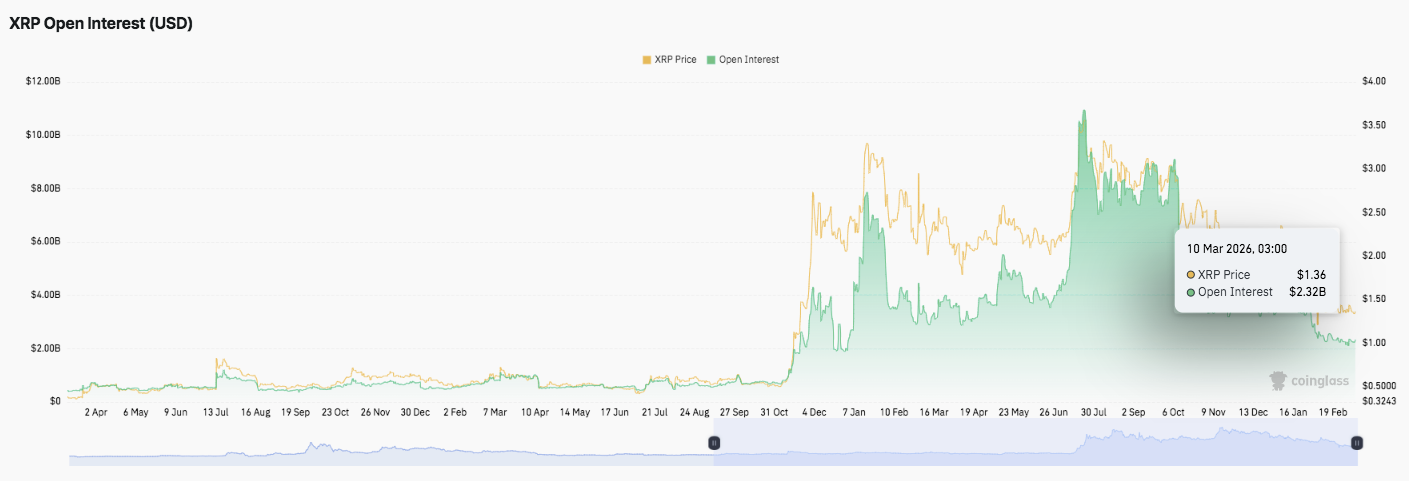Click the highlighted selected range in navigator

pyautogui.click(x=1035, y=442)
